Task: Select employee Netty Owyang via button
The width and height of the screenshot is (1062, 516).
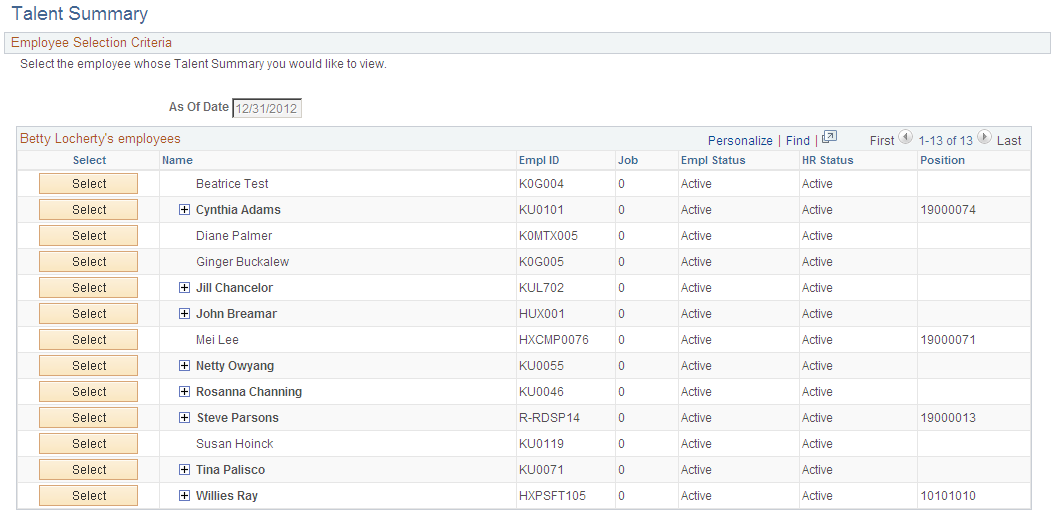Action: [89, 366]
